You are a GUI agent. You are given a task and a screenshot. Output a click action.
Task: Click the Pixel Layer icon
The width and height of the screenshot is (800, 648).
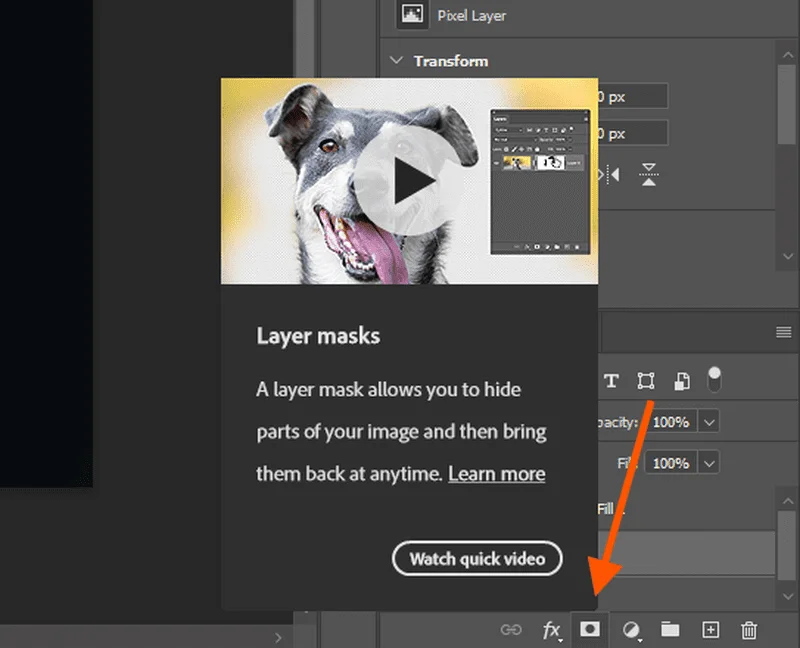click(x=412, y=14)
